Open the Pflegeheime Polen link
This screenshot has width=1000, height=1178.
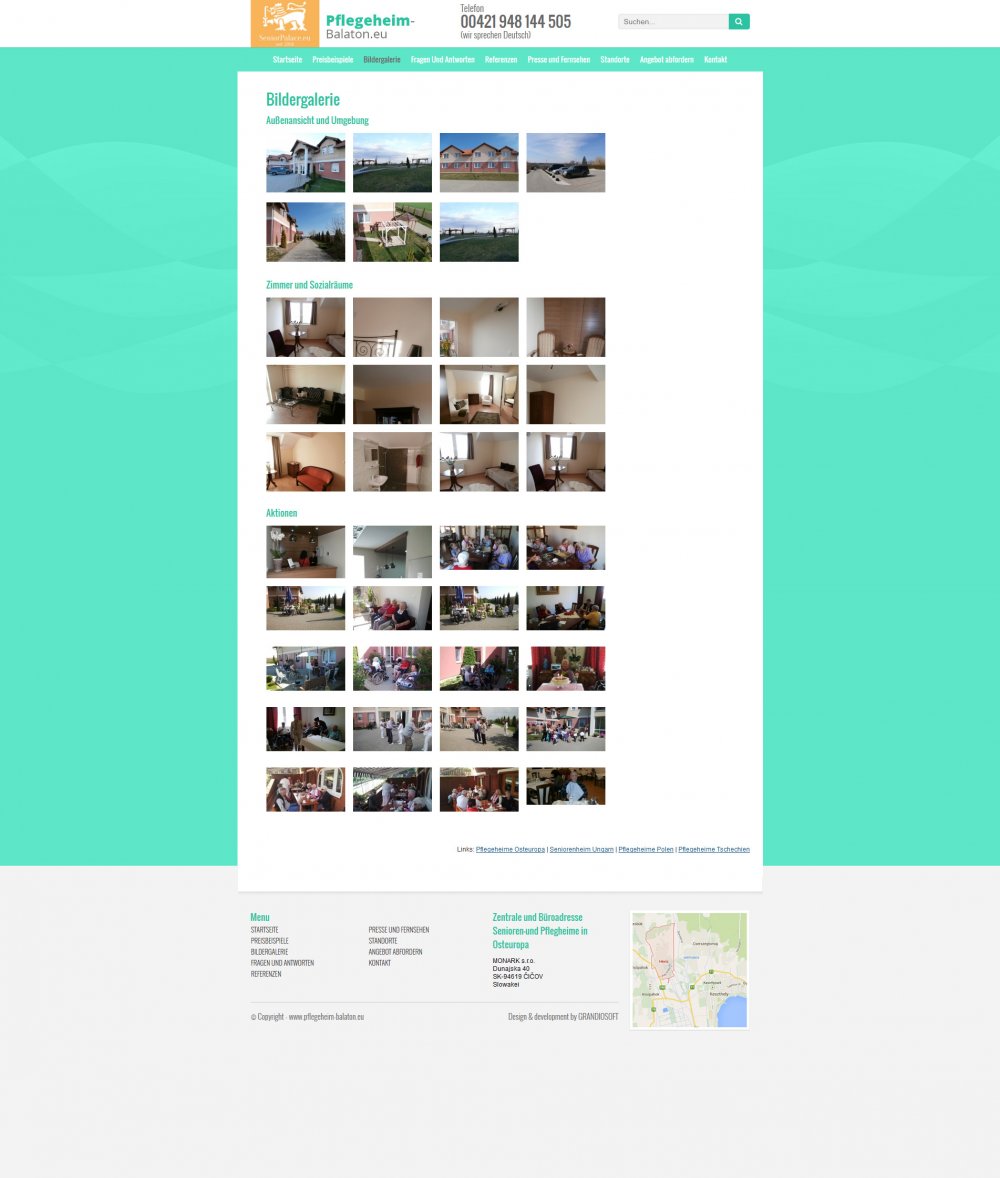pyautogui.click(x=645, y=850)
